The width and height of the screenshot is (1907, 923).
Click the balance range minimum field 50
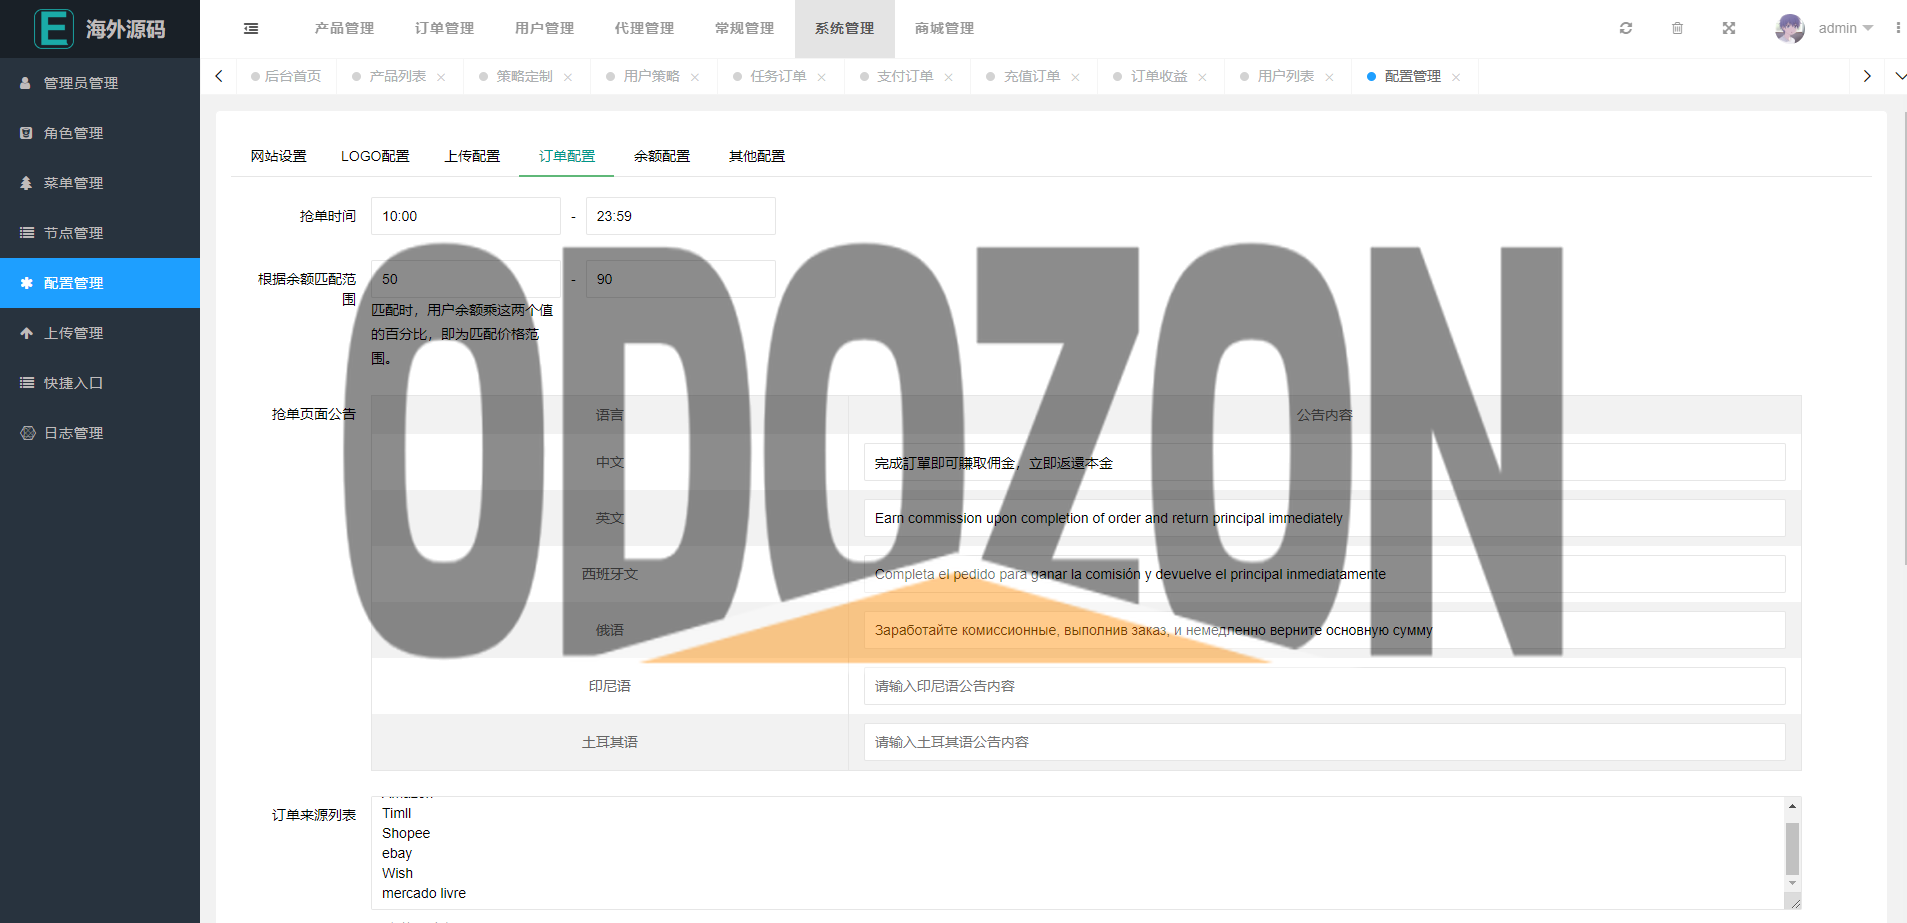pyautogui.click(x=466, y=279)
